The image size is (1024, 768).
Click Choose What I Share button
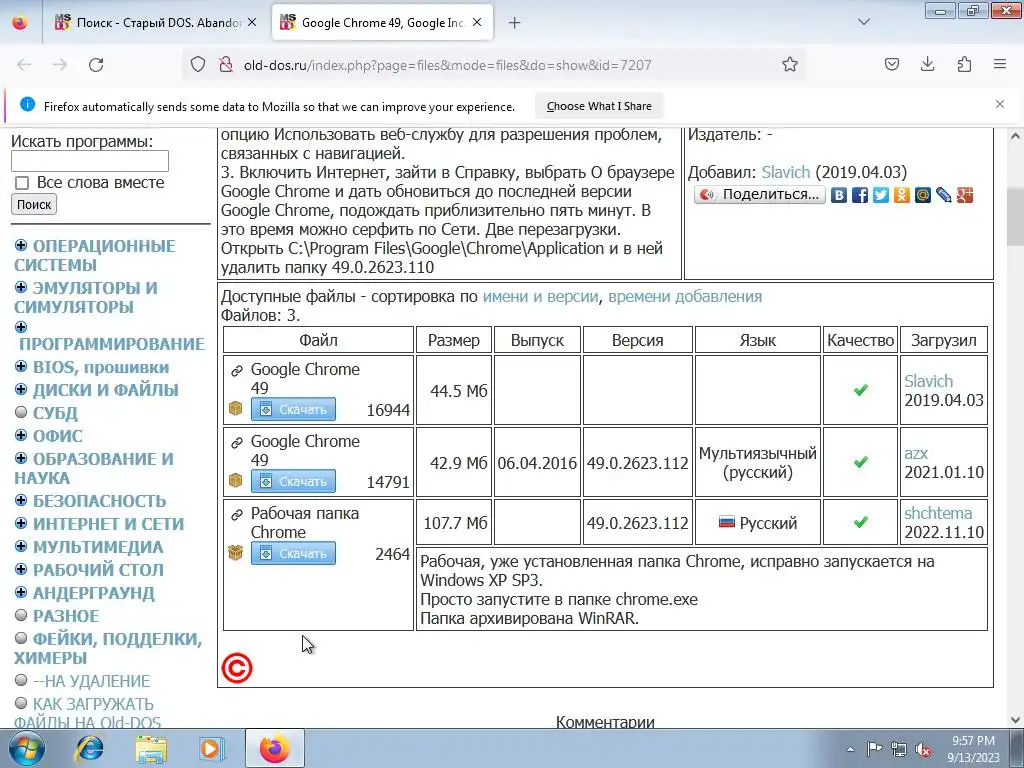(599, 106)
